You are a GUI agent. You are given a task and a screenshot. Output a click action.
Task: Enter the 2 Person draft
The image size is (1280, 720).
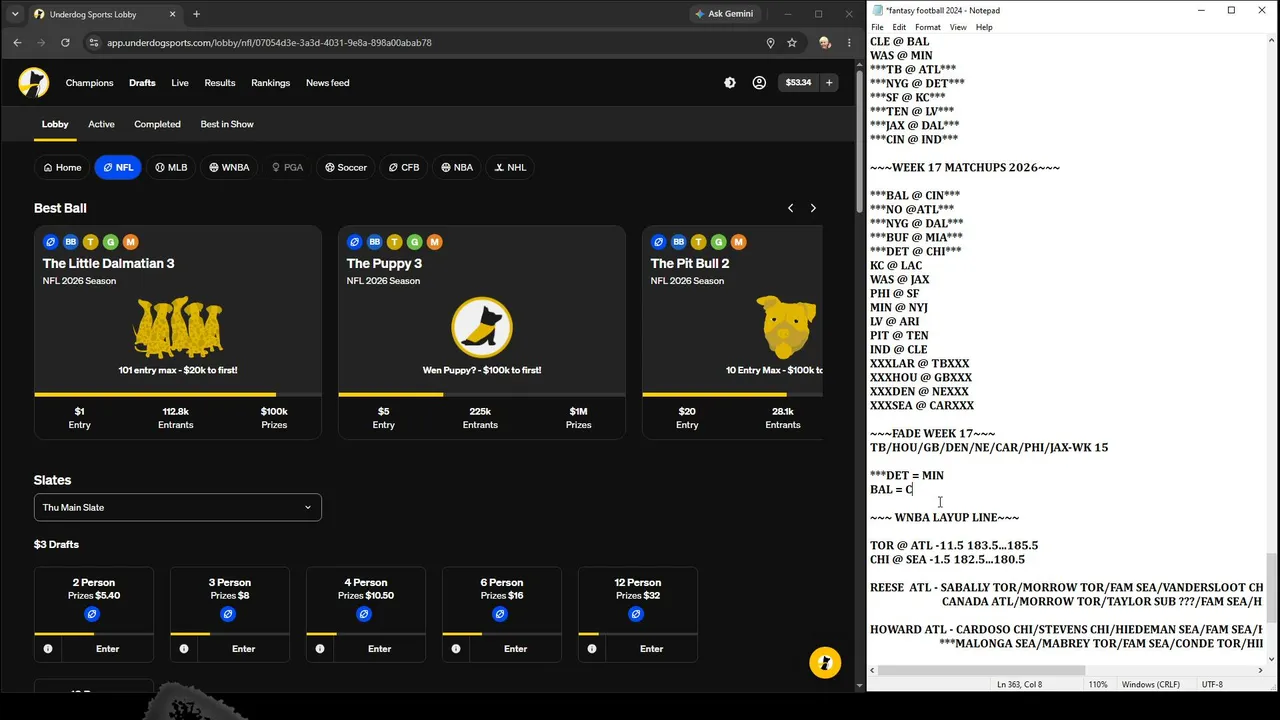tap(107, 649)
